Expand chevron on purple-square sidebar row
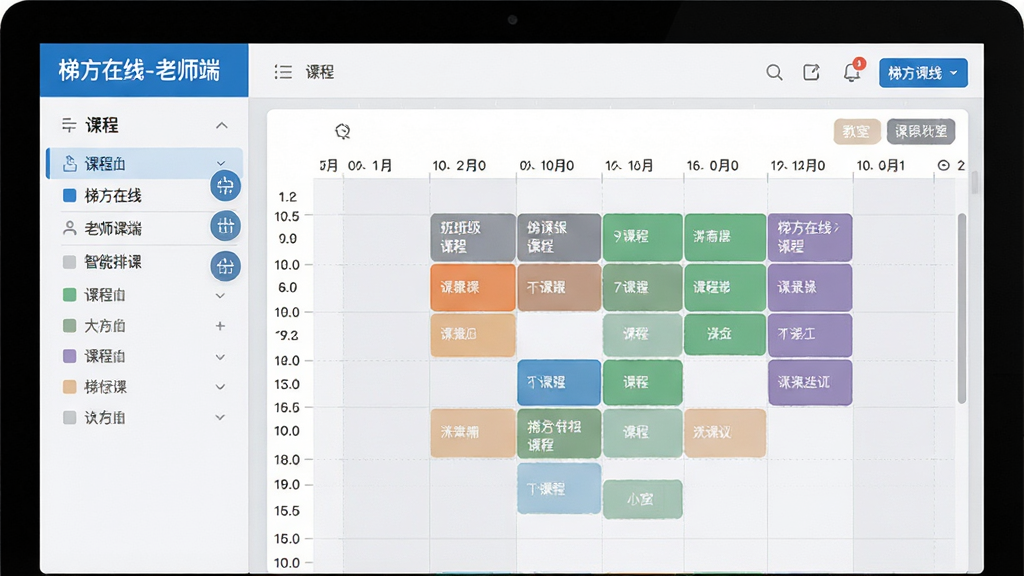 [x=221, y=357]
